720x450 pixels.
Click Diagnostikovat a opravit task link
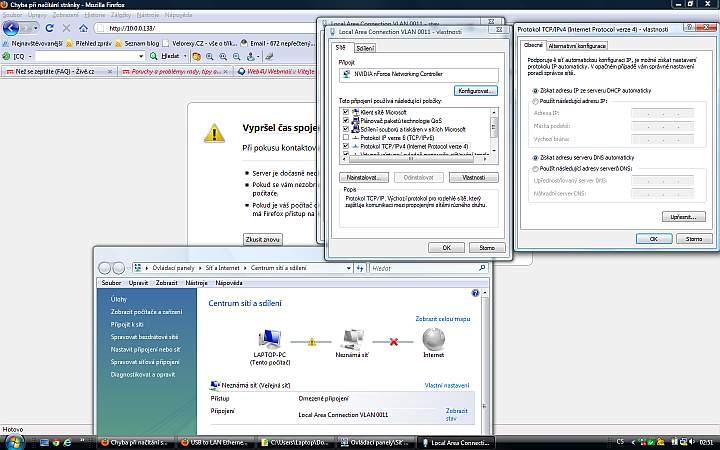click(x=143, y=375)
